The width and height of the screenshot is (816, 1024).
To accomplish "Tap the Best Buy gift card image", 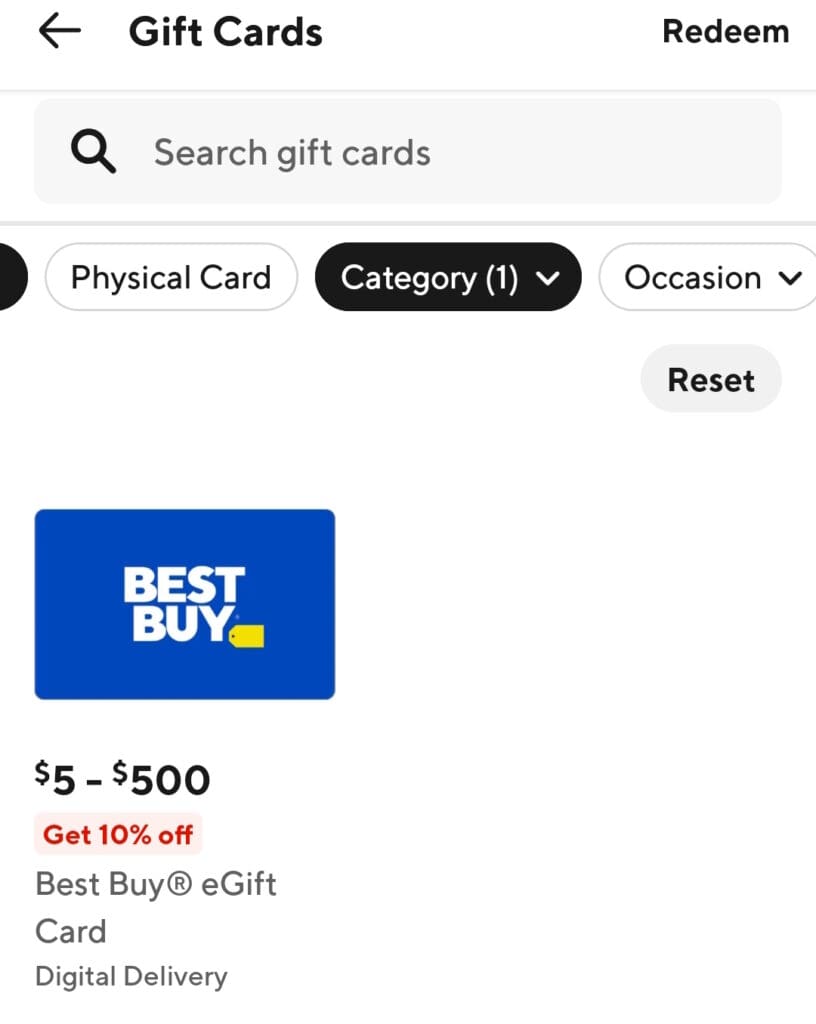I will (184, 603).
